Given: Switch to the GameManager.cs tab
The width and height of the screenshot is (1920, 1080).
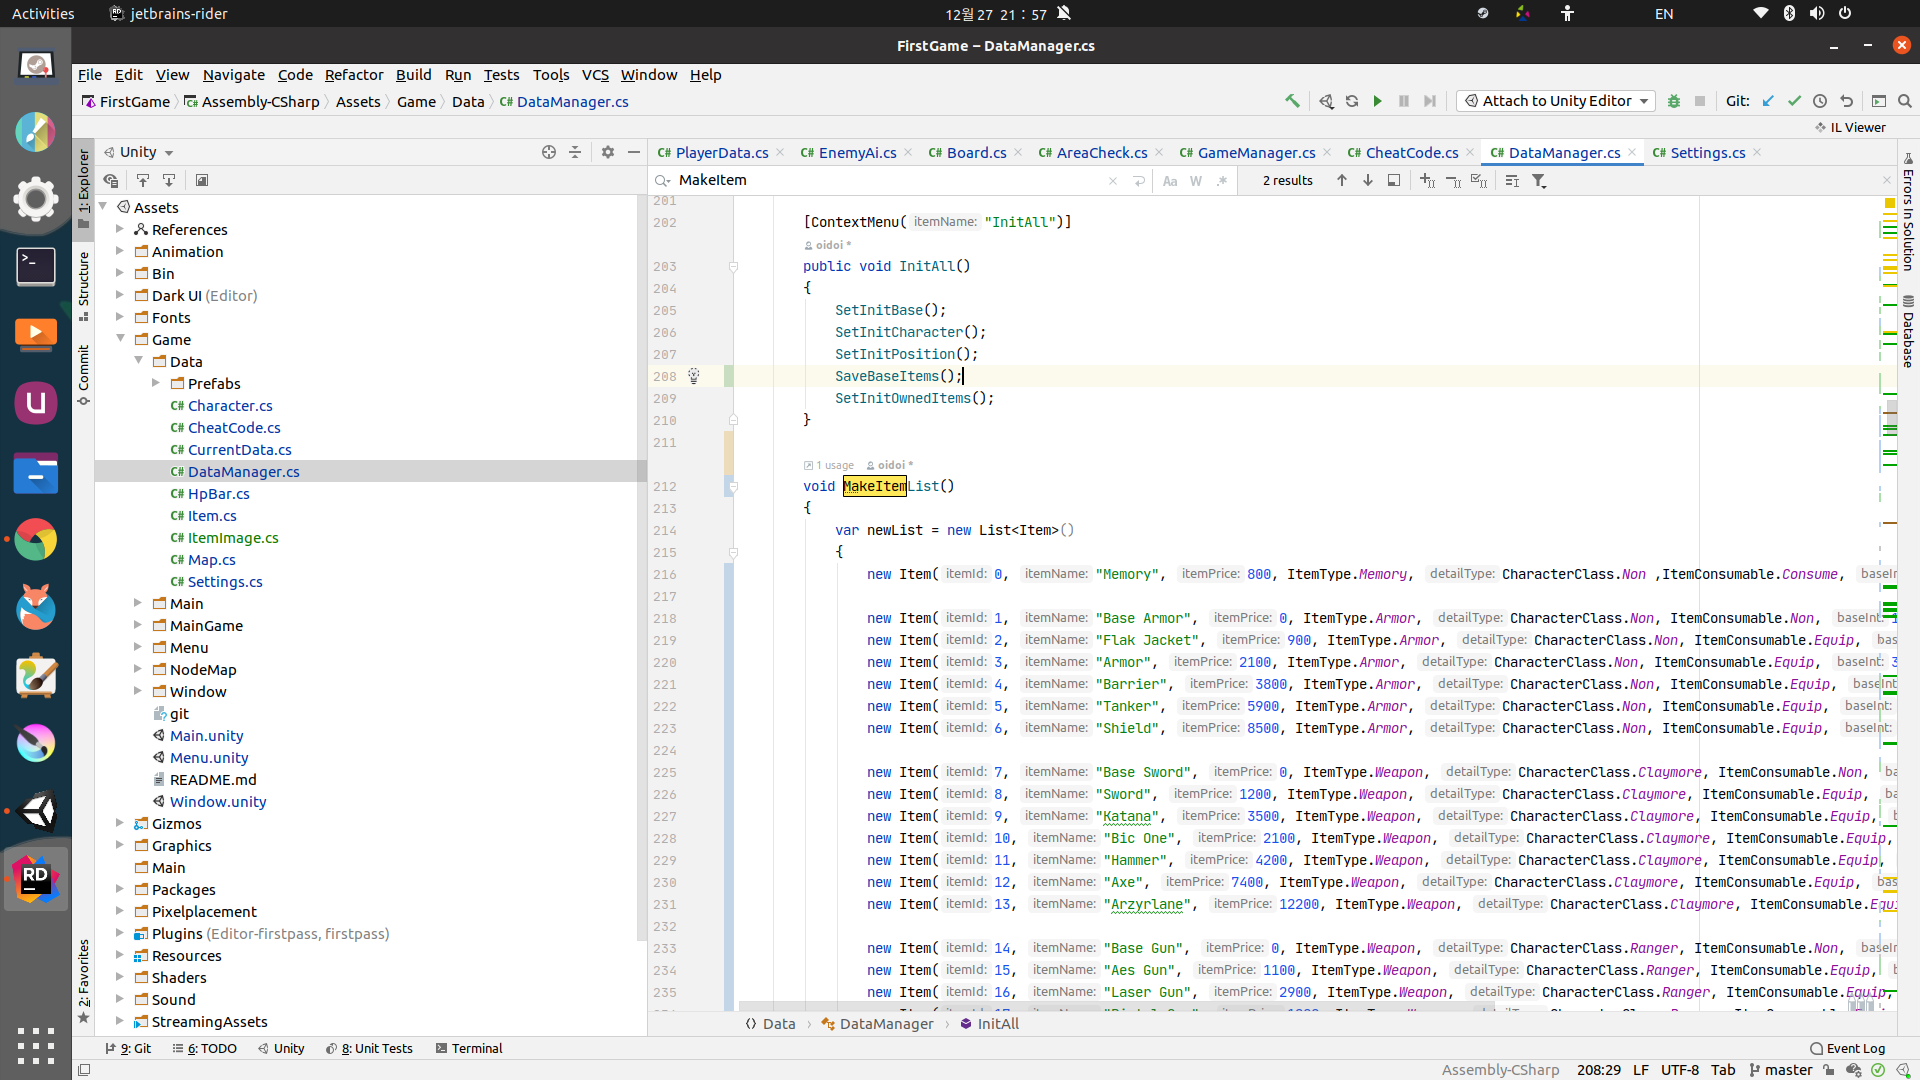Looking at the screenshot, I should [1255, 153].
